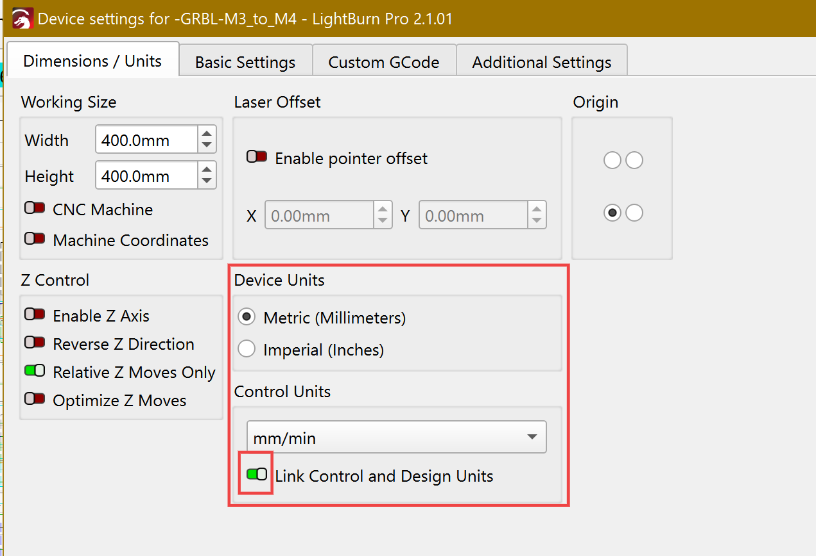Click the Width 400.0mm input field
Image resolution: width=816 pixels, height=556 pixels.
click(146, 140)
